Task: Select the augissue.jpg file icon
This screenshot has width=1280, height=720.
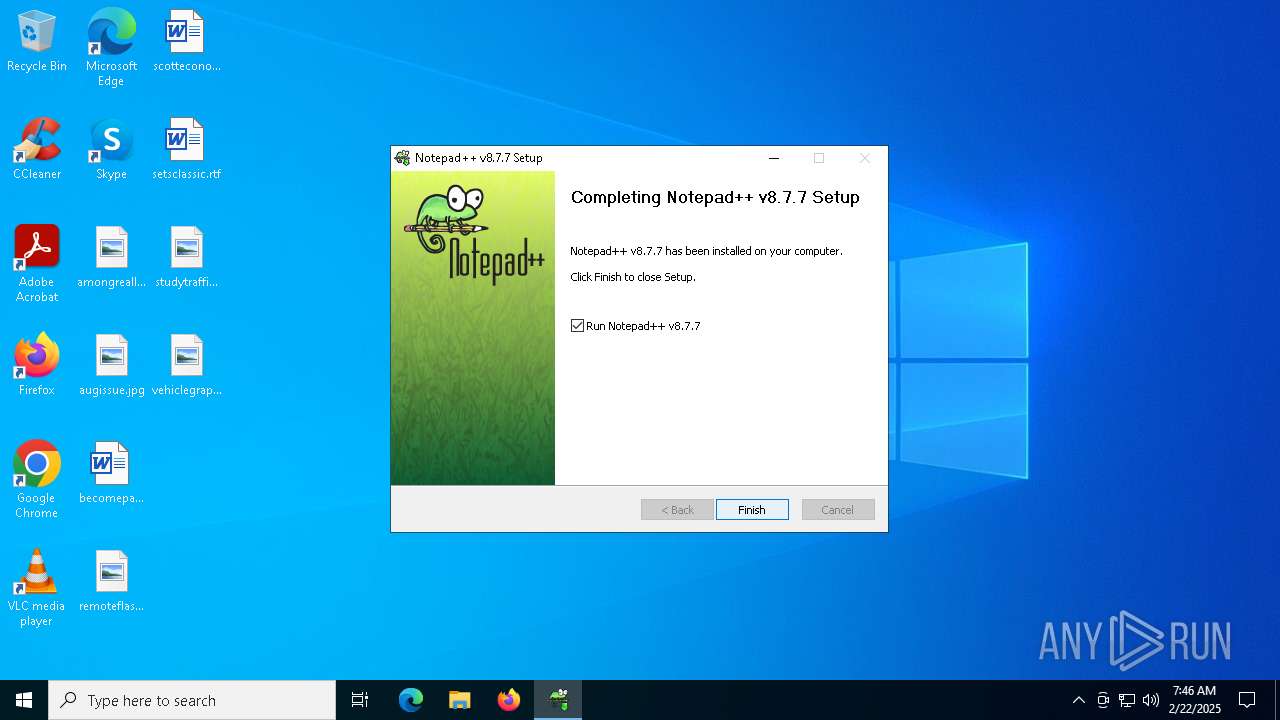Action: pyautogui.click(x=111, y=365)
